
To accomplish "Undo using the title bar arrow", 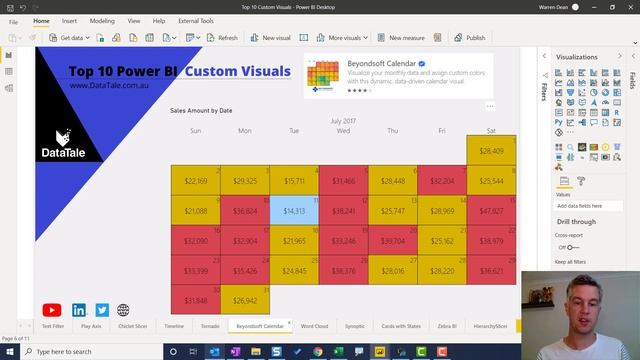I will coord(23,7).
